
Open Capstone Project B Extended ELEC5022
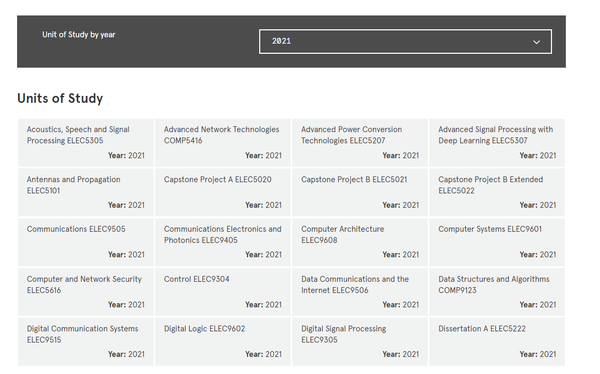[x=497, y=193]
